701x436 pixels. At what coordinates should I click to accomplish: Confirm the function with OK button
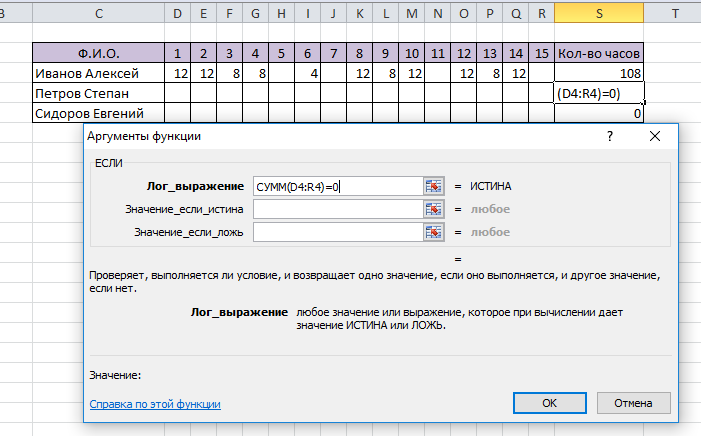(549, 403)
